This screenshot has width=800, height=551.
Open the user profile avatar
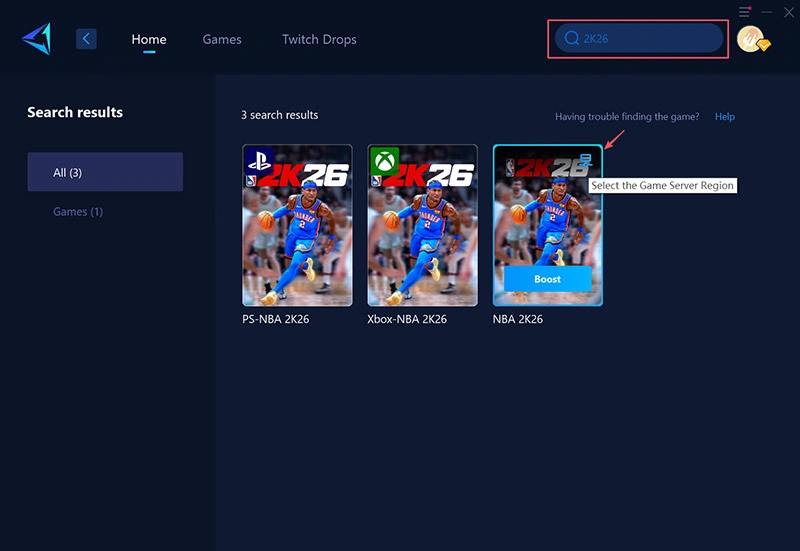(753, 39)
